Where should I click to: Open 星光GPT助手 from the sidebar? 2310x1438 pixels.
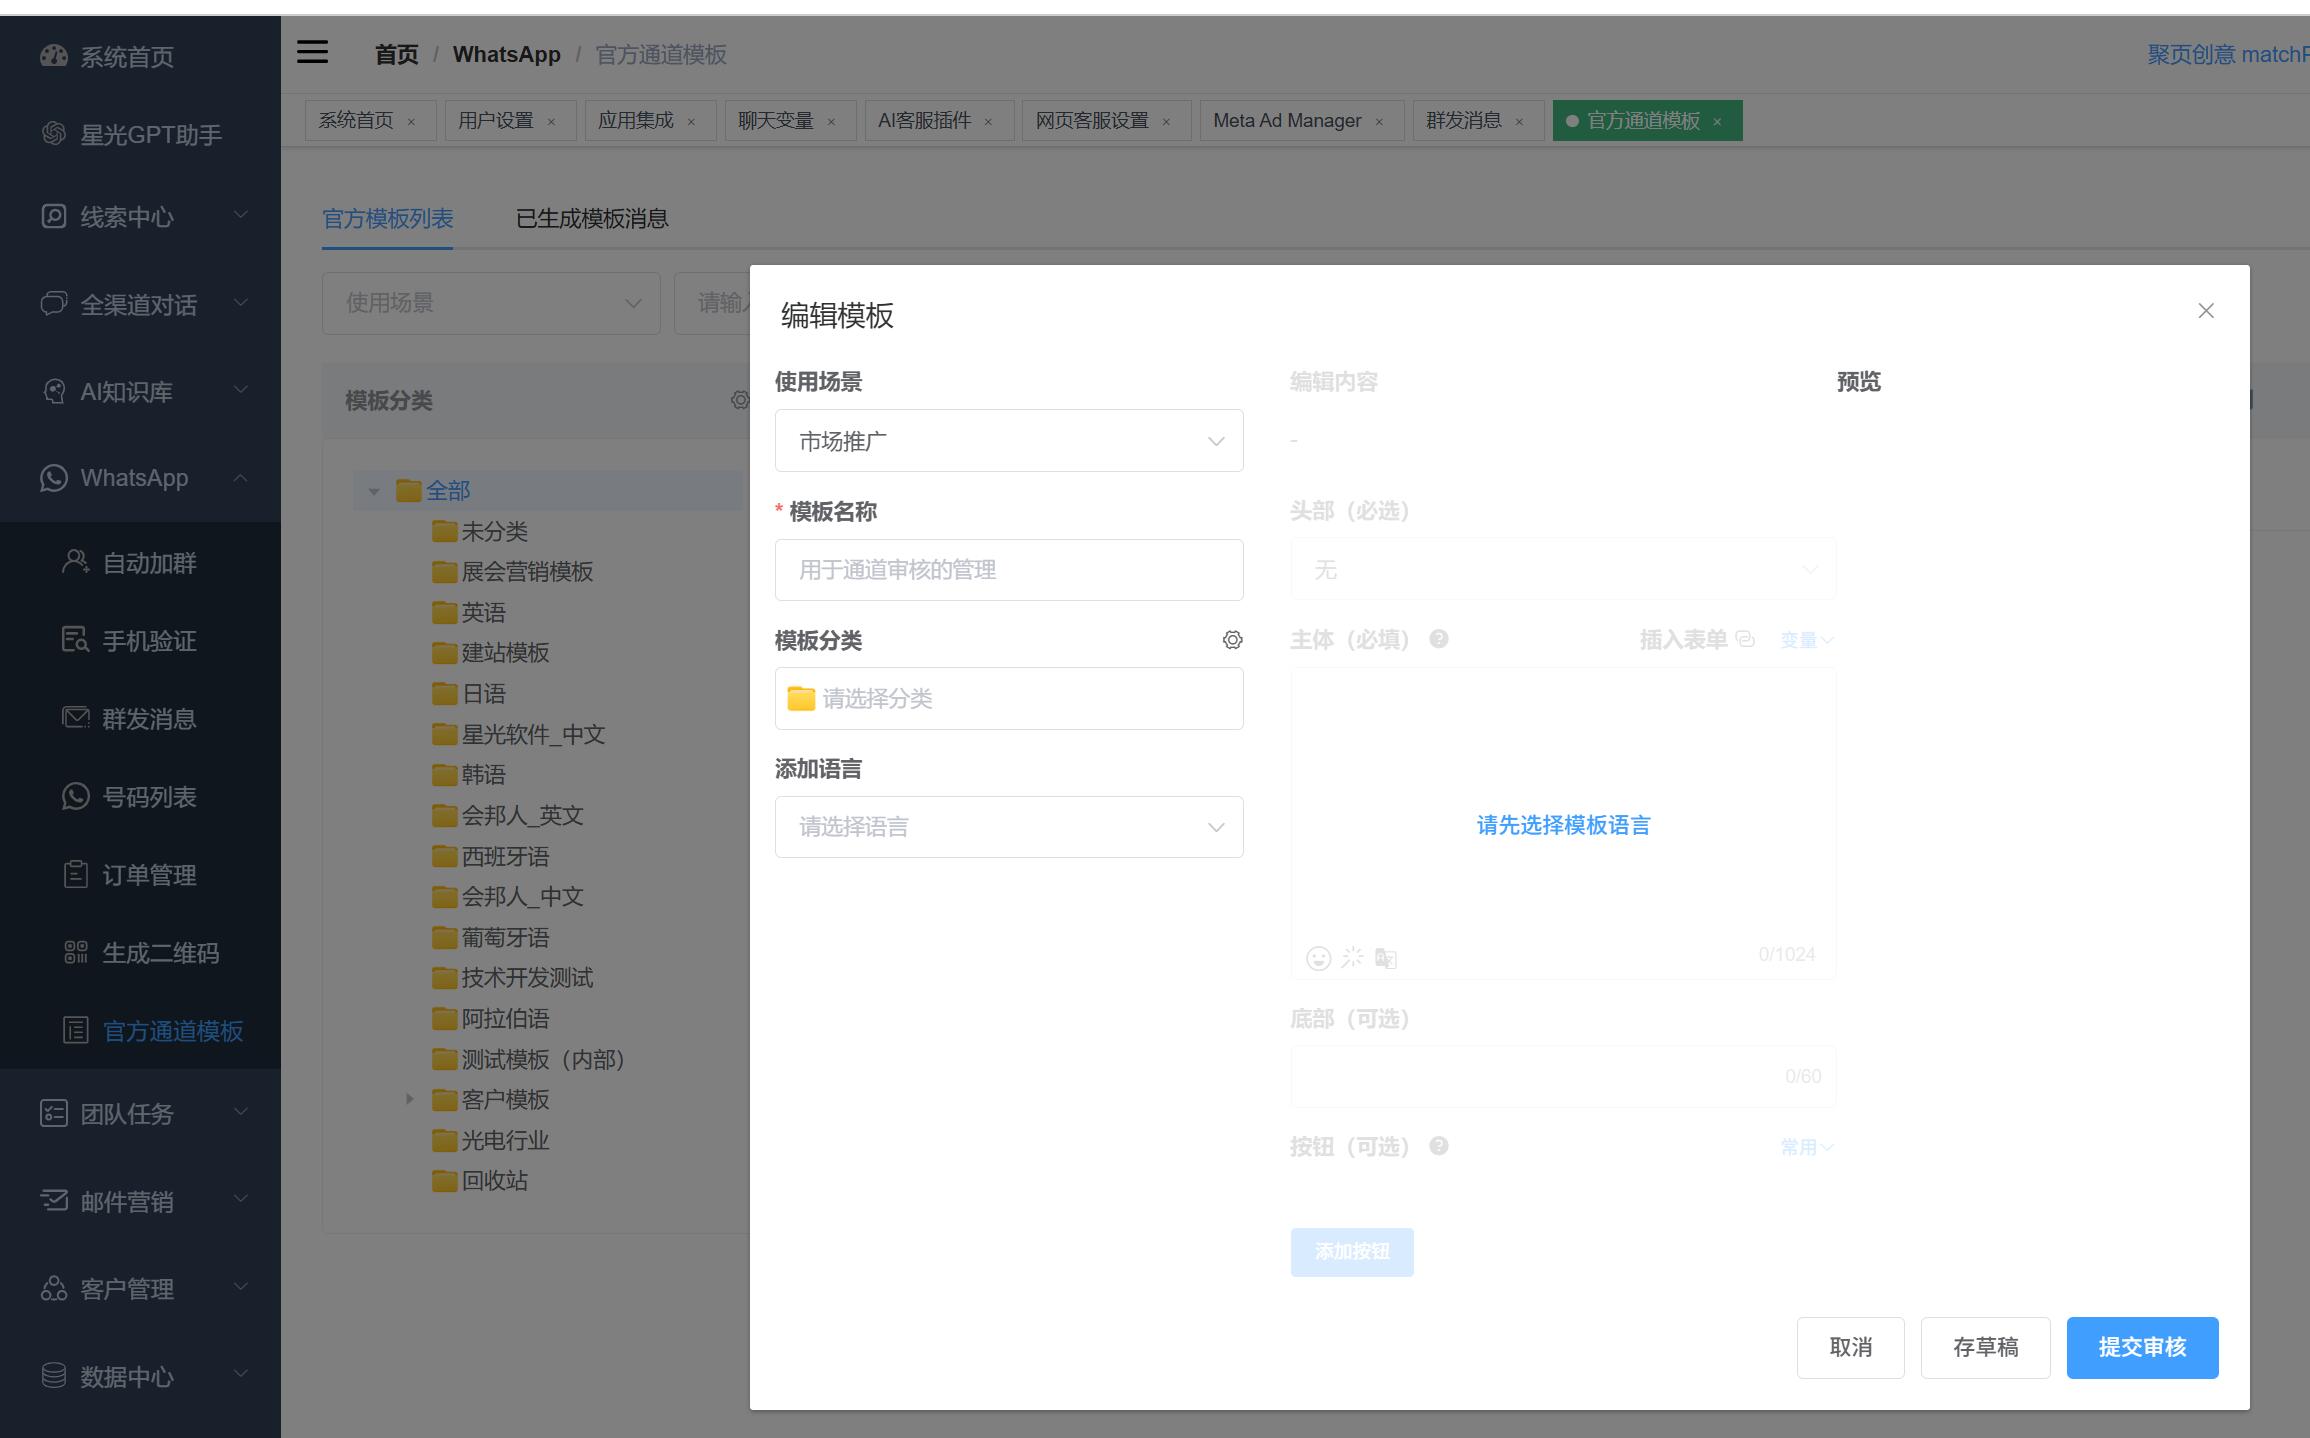tap(150, 135)
